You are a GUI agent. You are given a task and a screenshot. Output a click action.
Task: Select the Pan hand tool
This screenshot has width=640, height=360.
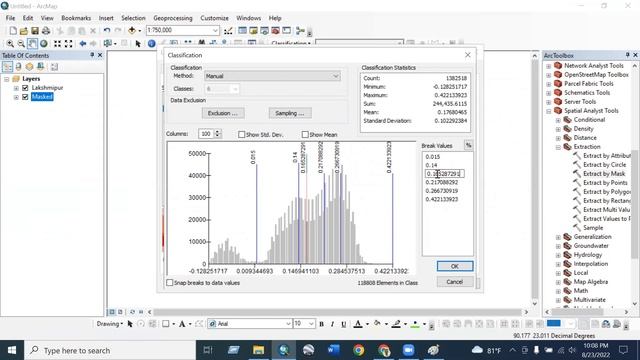pyautogui.click(x=32, y=43)
